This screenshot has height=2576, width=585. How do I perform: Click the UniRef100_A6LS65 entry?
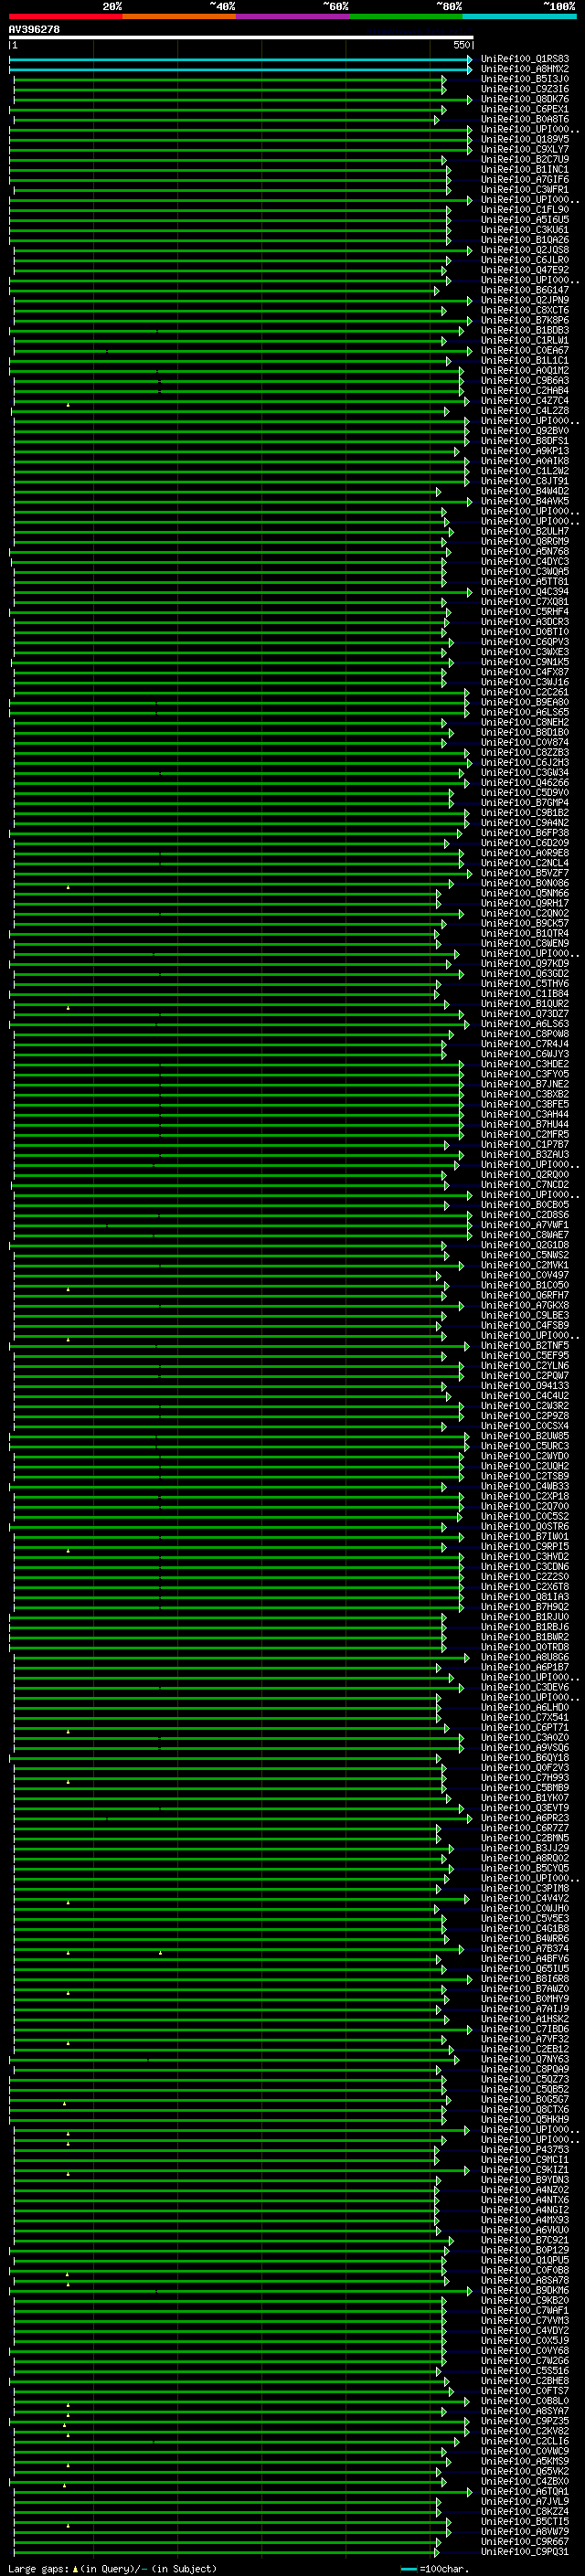[525, 712]
